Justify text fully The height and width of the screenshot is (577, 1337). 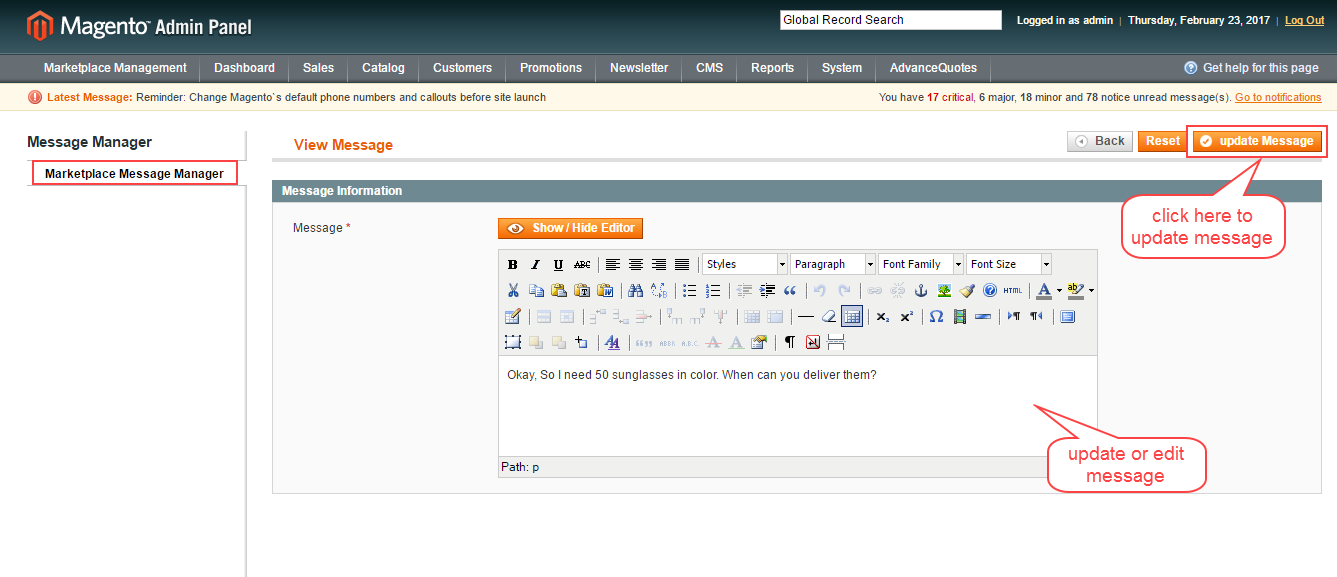(682, 264)
